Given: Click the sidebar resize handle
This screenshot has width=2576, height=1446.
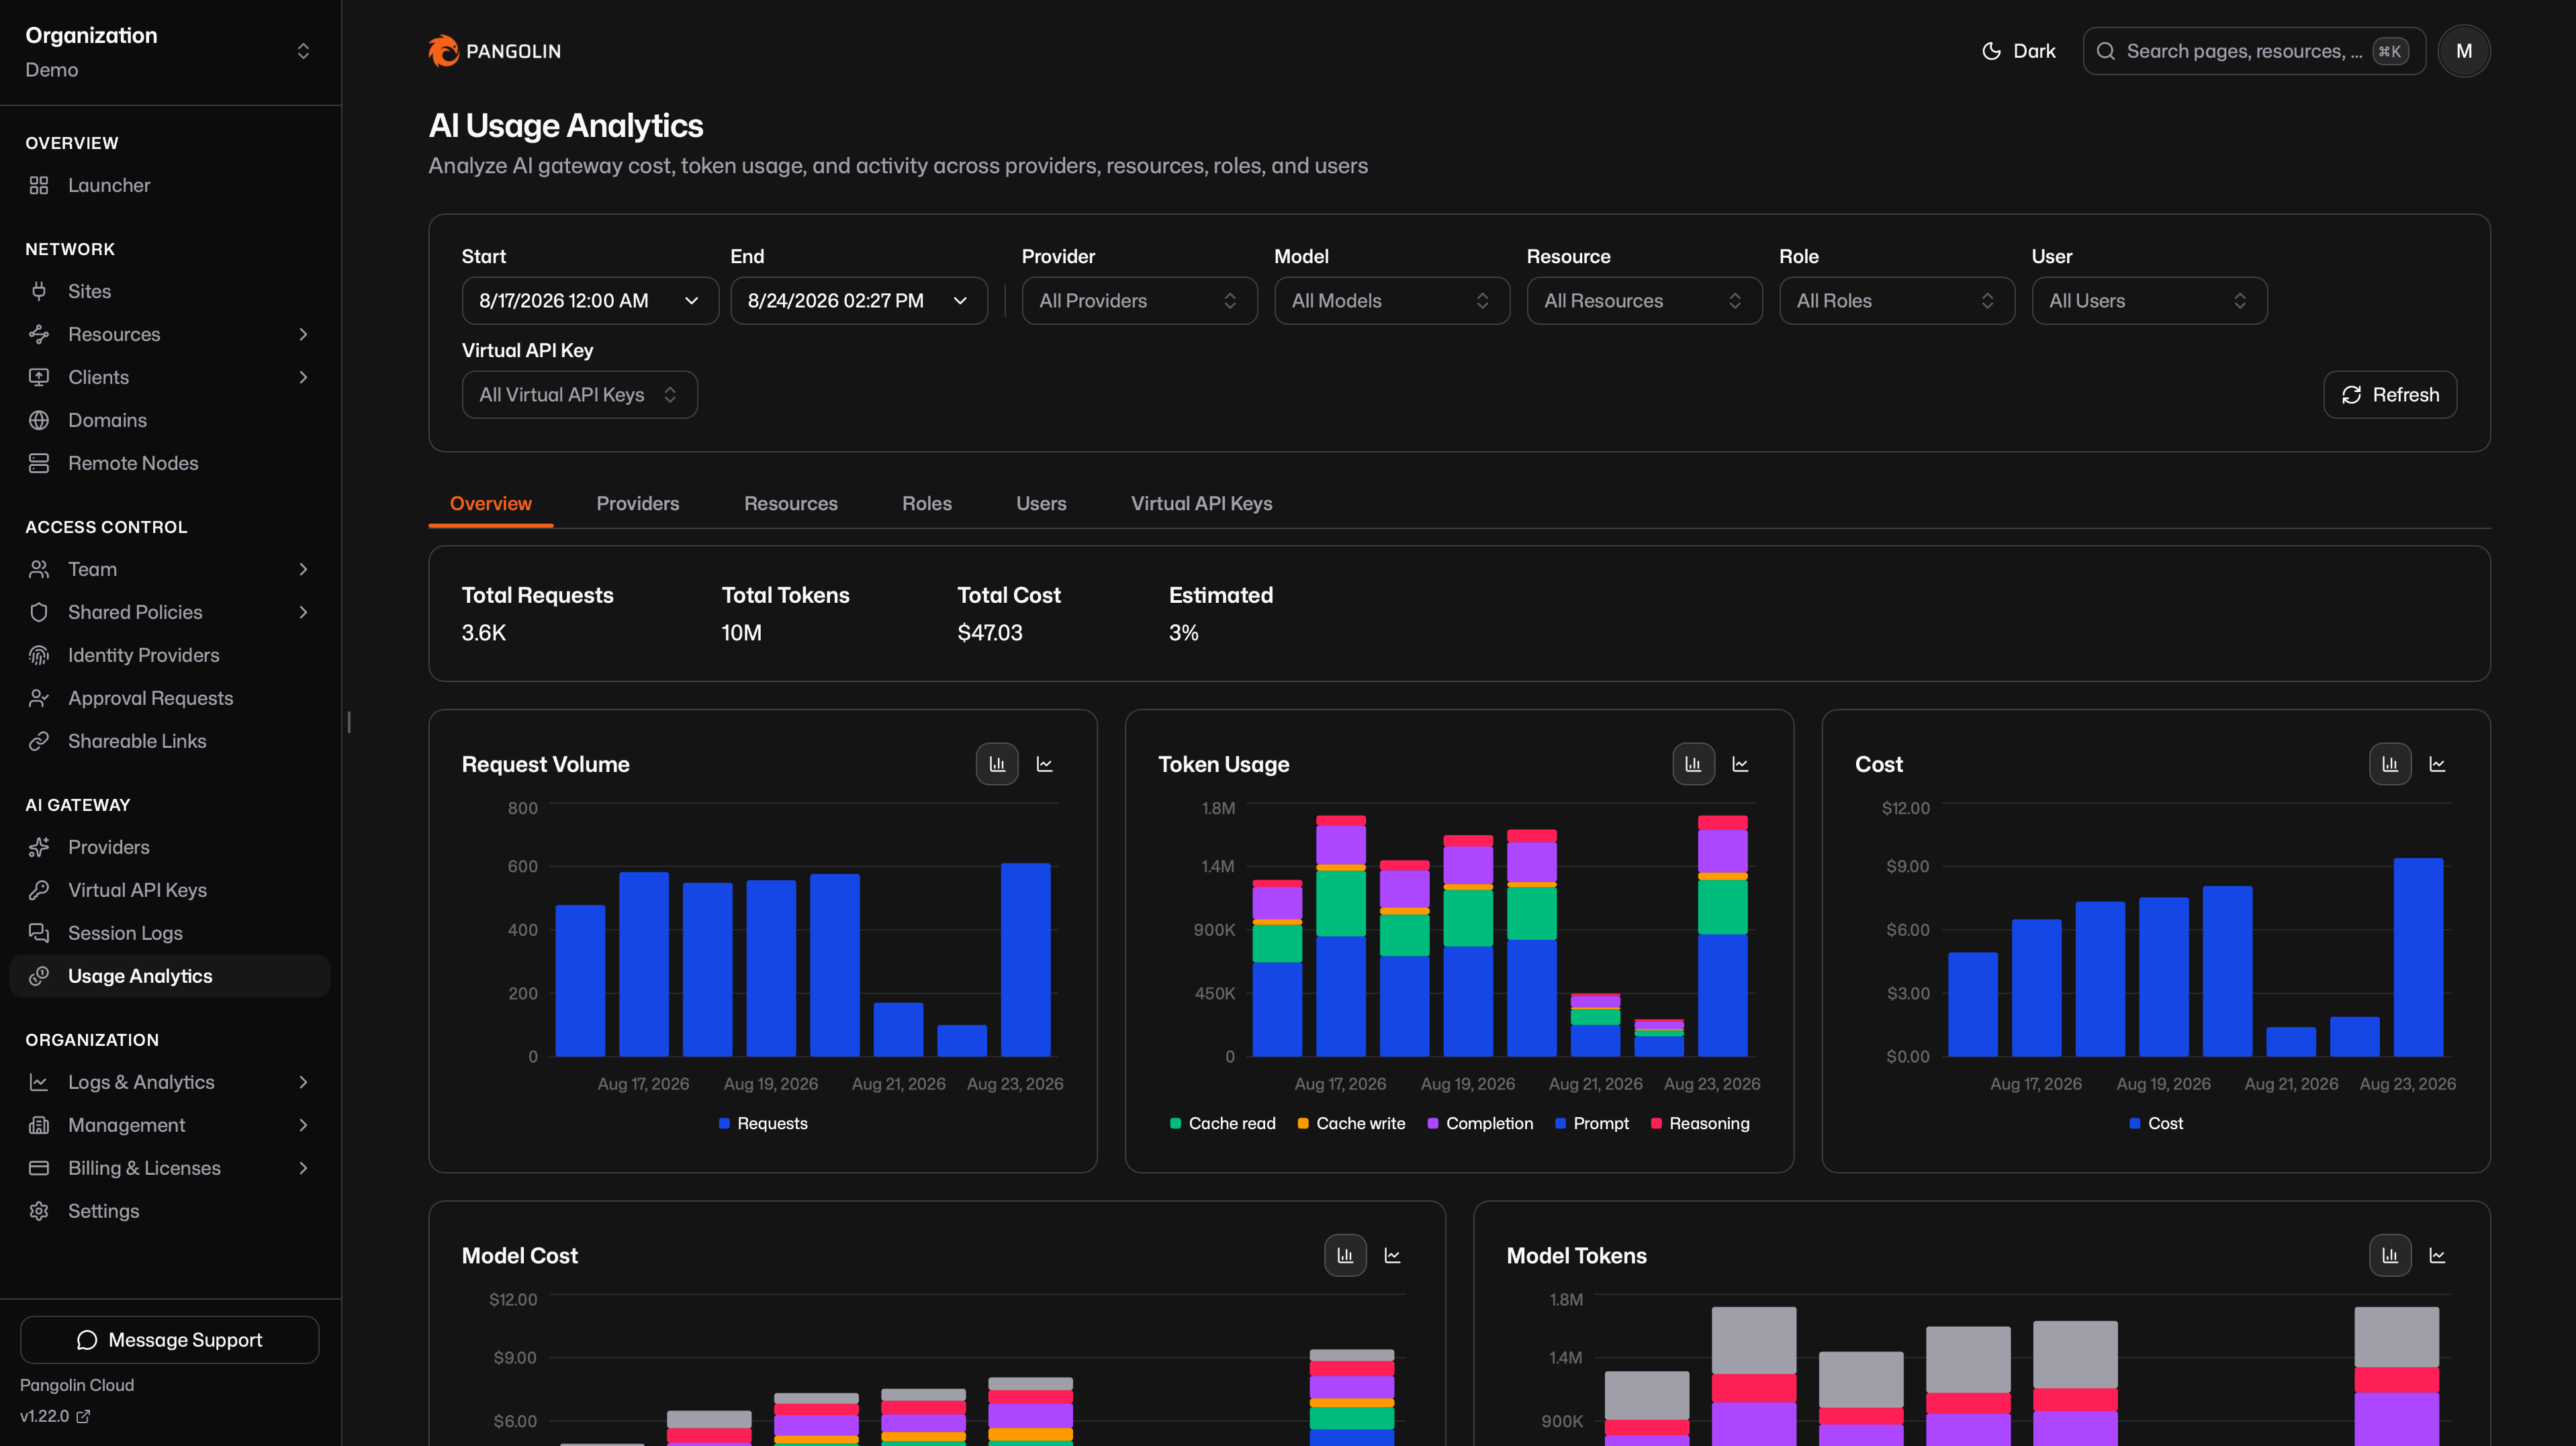Looking at the screenshot, I should point(349,722).
